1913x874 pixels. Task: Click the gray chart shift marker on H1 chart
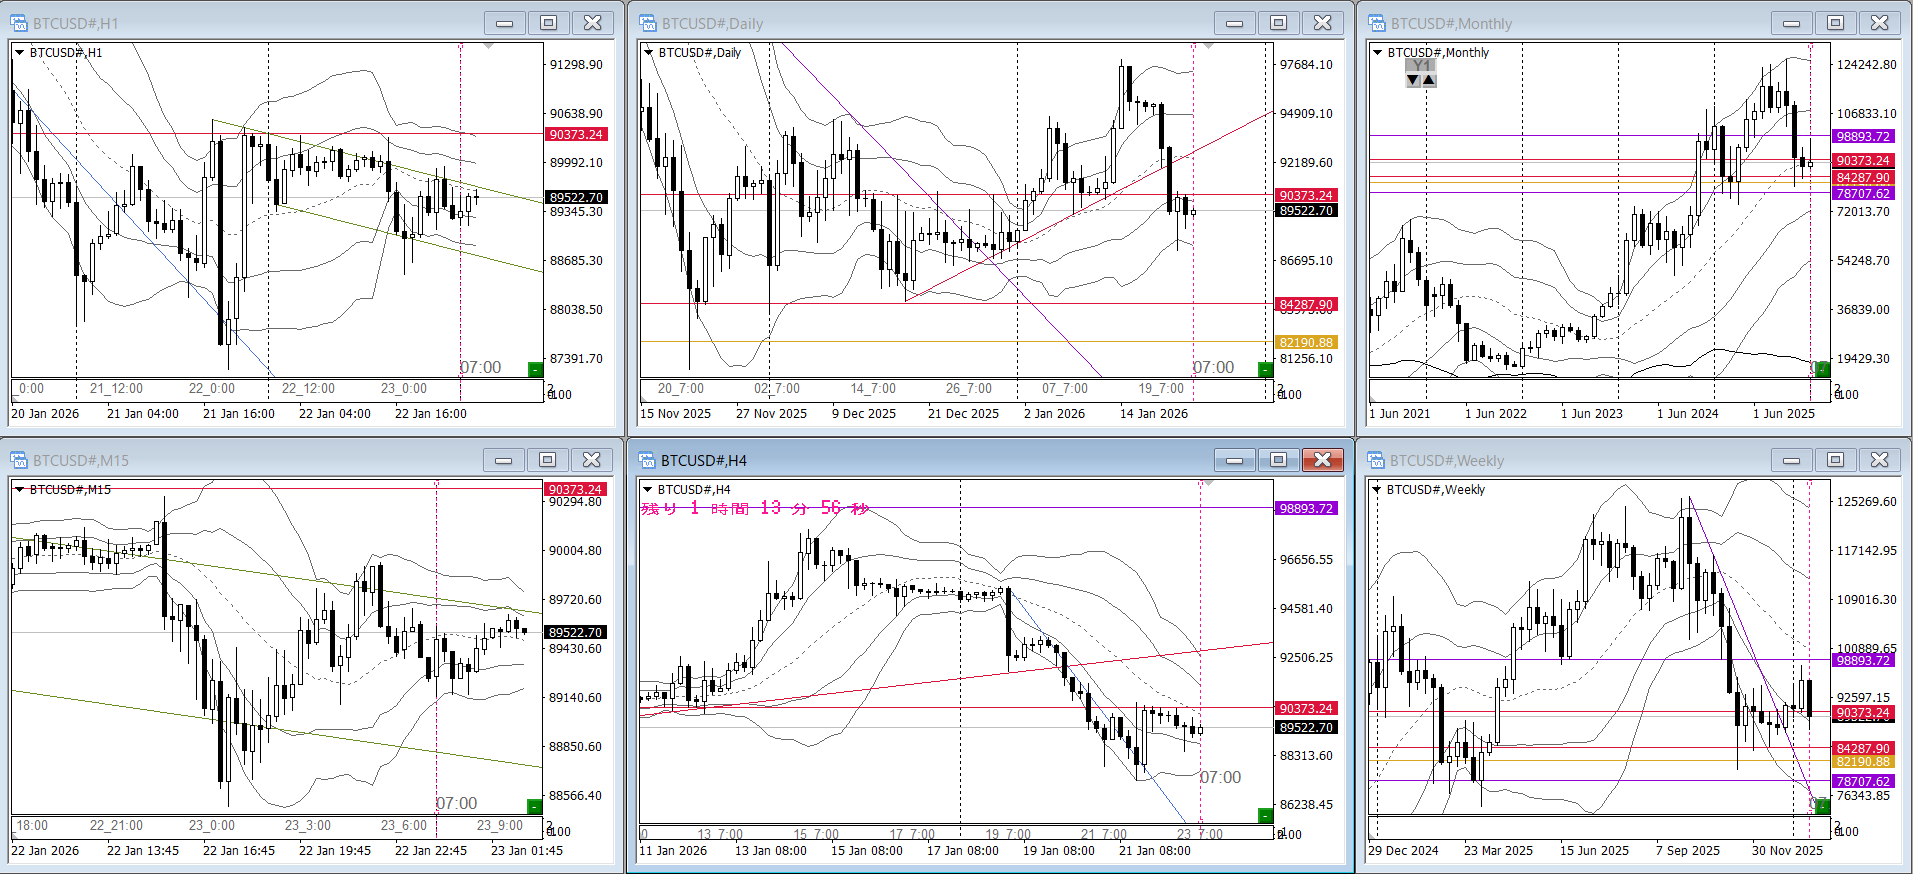pos(488,46)
